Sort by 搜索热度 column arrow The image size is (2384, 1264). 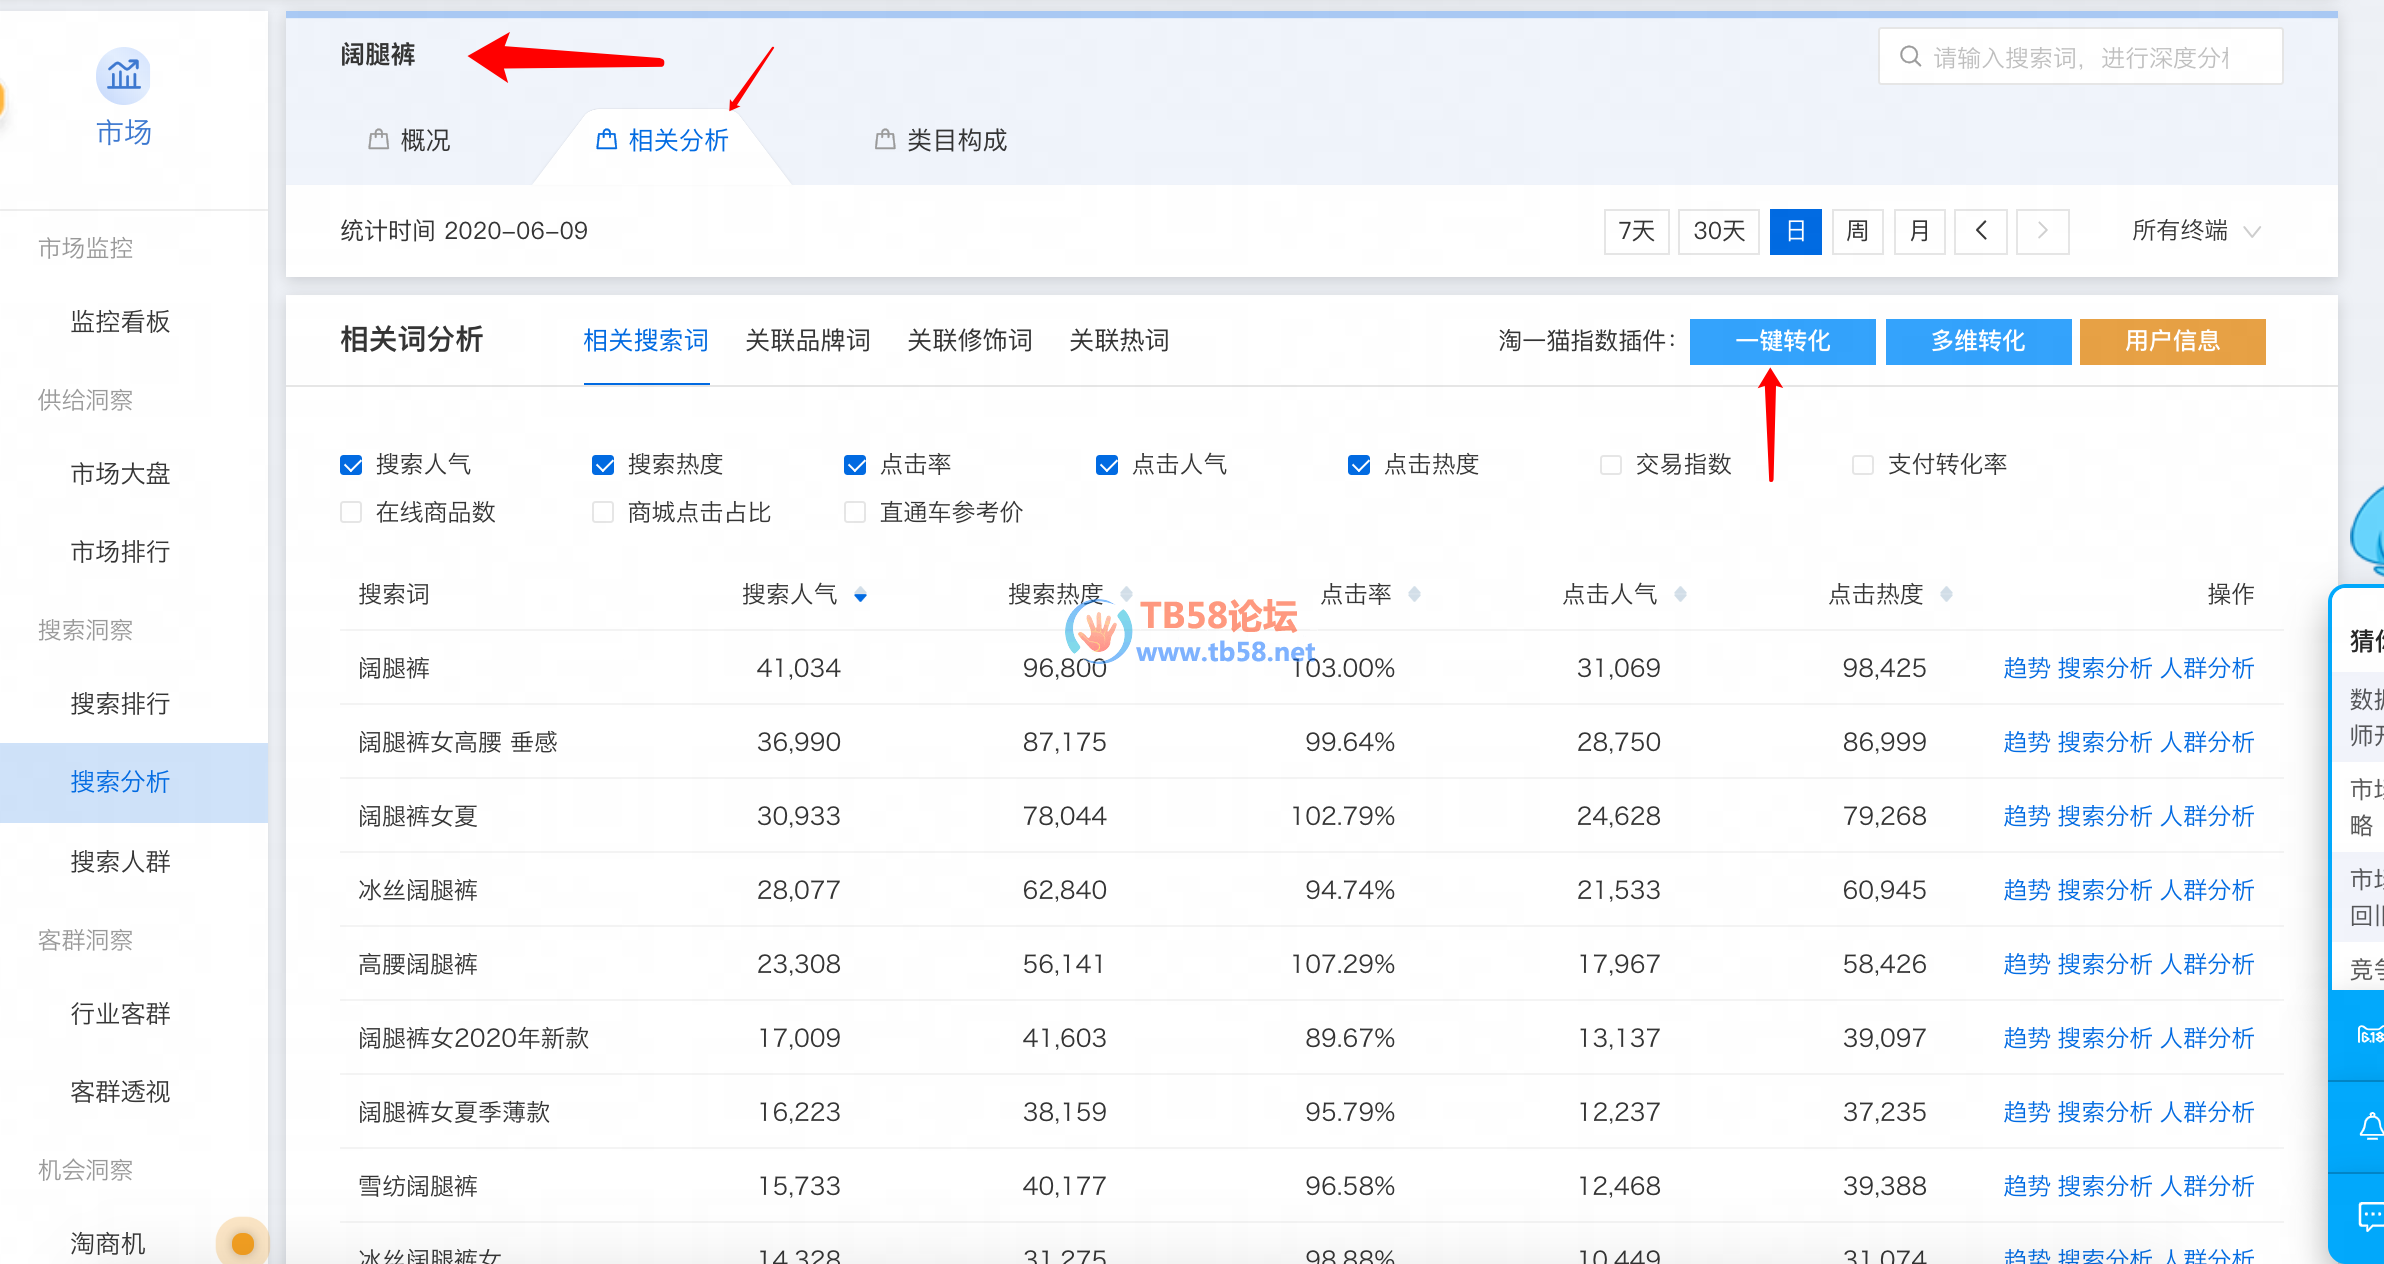click(x=1126, y=595)
